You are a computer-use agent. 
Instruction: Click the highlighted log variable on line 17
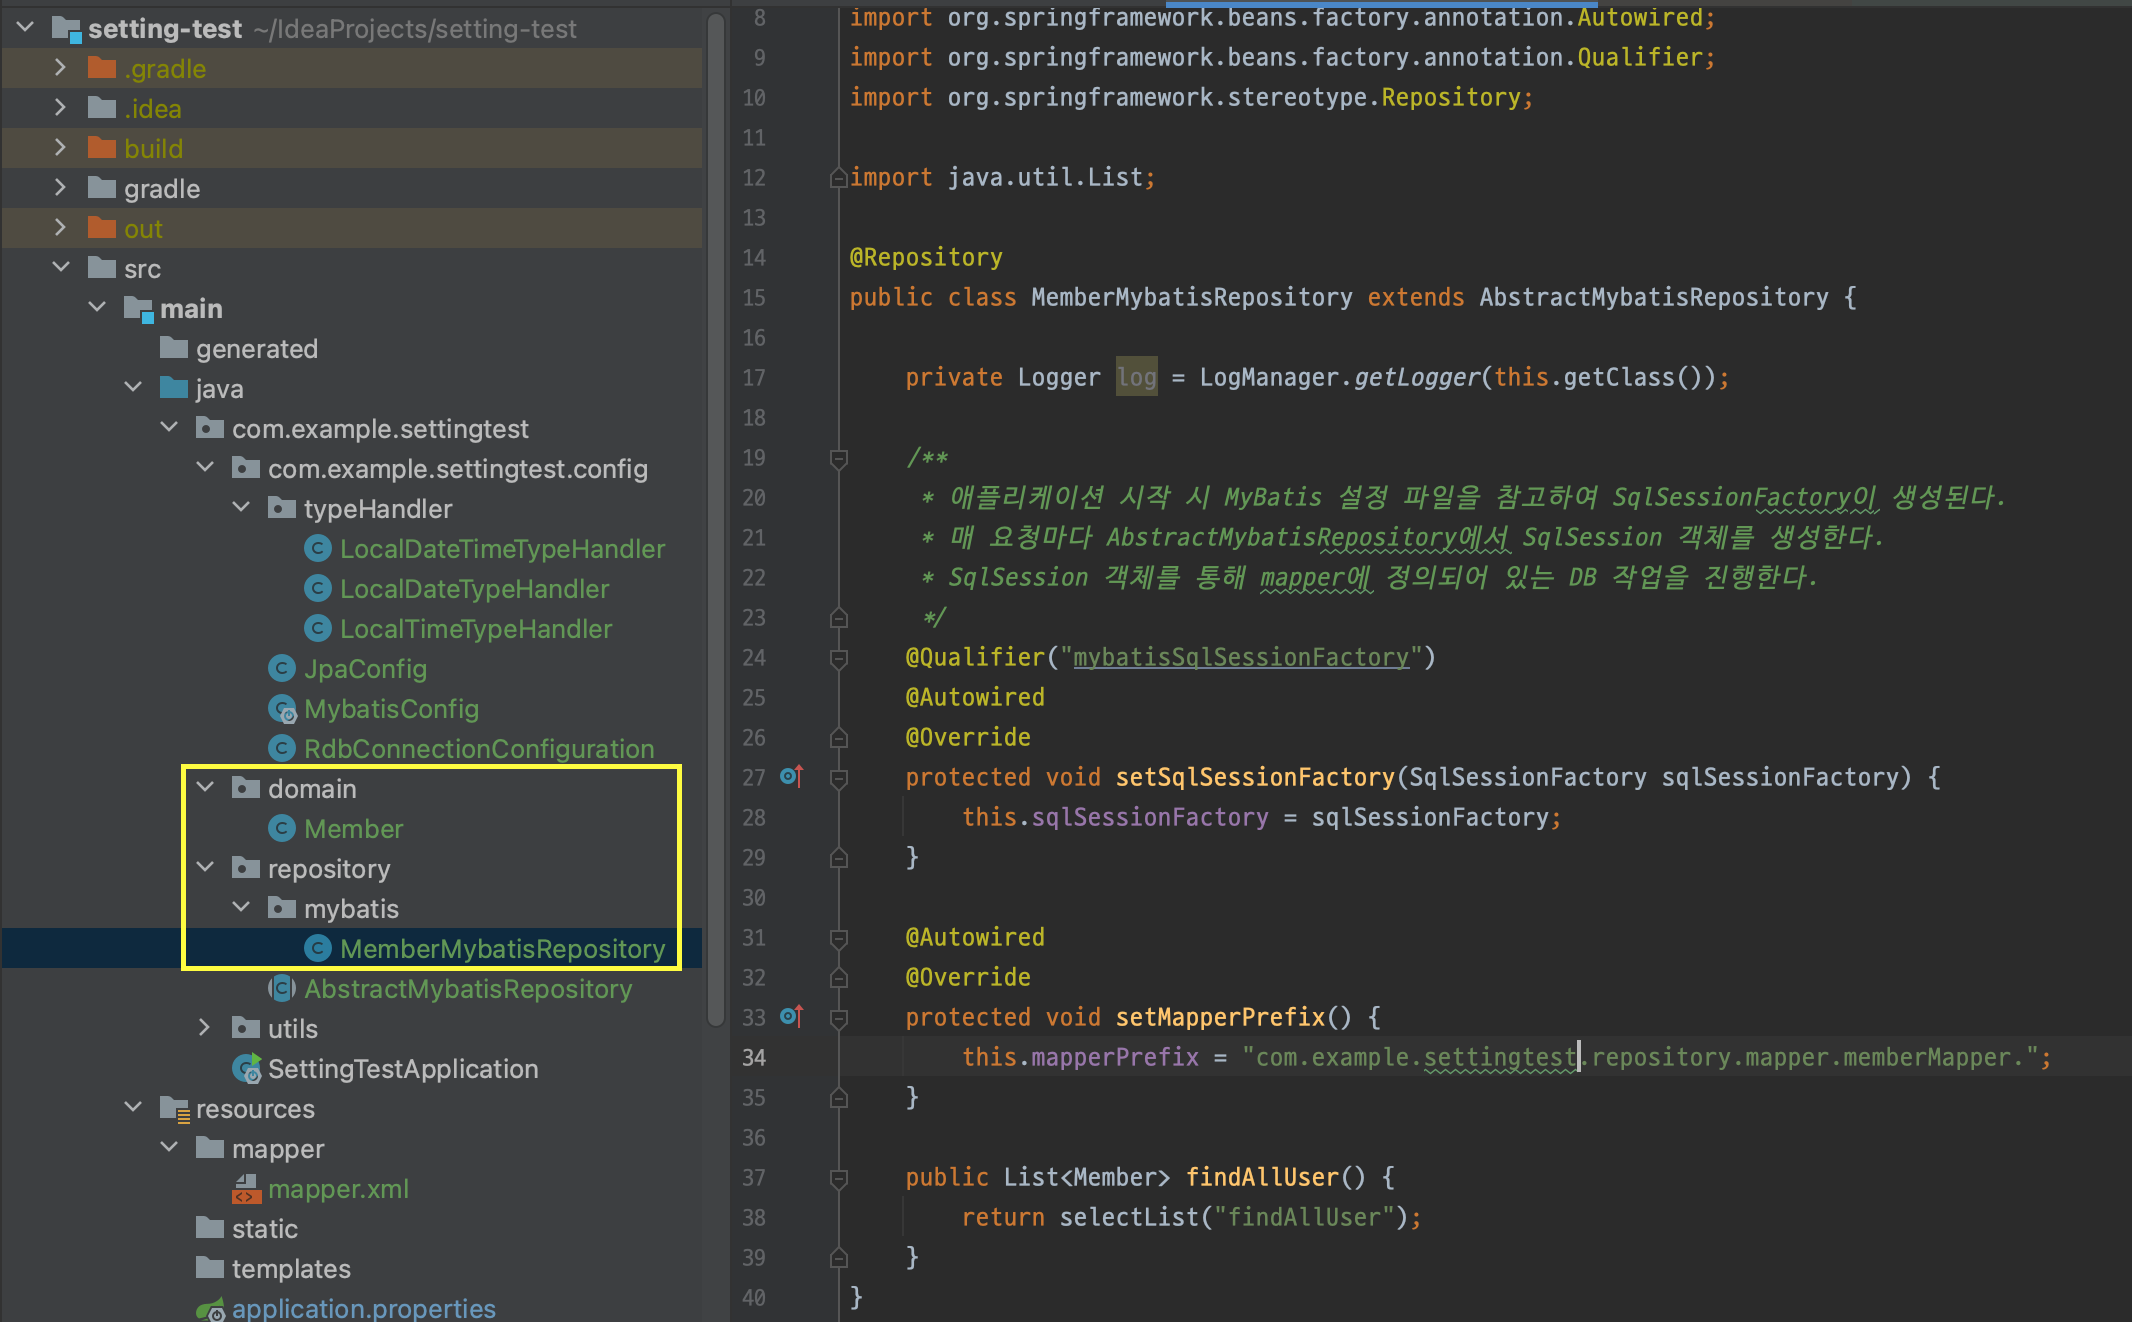[1136, 377]
